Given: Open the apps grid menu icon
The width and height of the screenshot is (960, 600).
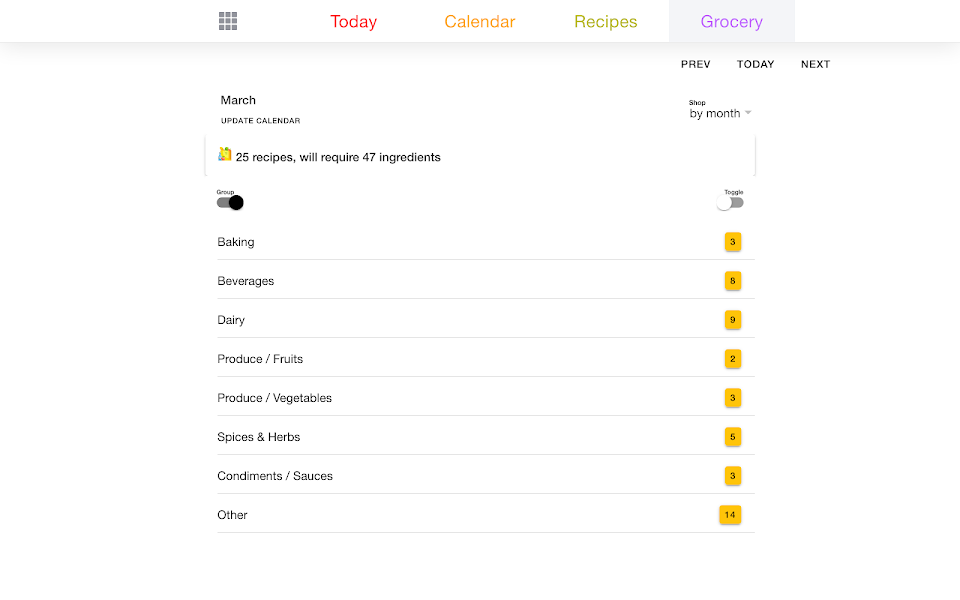Looking at the screenshot, I should click(x=228, y=22).
